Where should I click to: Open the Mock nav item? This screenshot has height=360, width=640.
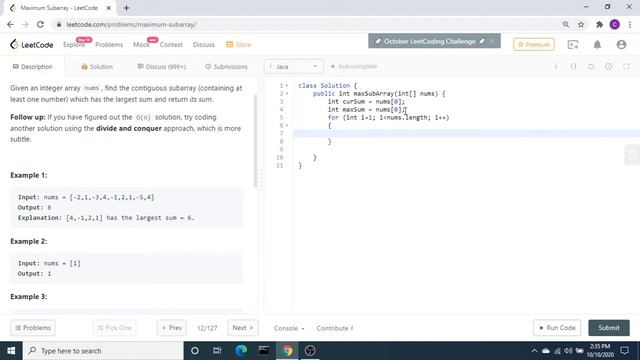(141, 44)
